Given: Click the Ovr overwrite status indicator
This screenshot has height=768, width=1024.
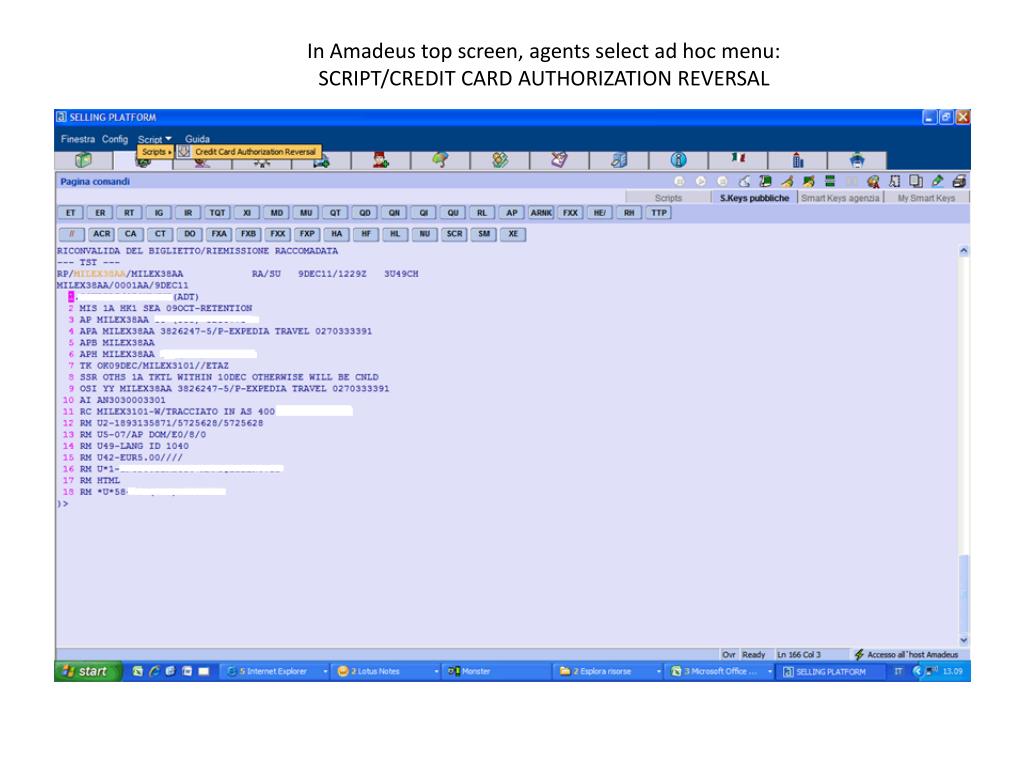Looking at the screenshot, I should 728,654.
